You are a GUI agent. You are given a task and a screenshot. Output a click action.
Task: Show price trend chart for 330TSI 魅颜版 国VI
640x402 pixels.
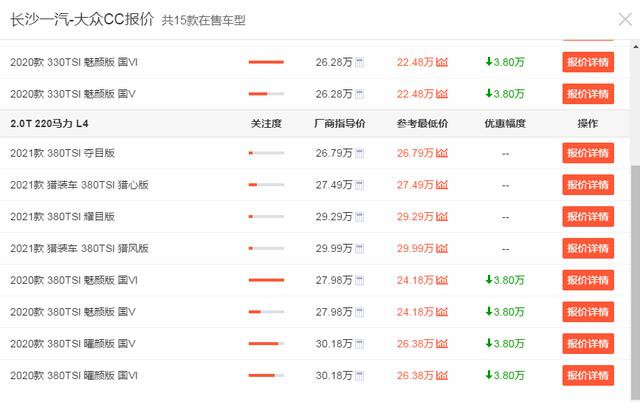tap(442, 62)
